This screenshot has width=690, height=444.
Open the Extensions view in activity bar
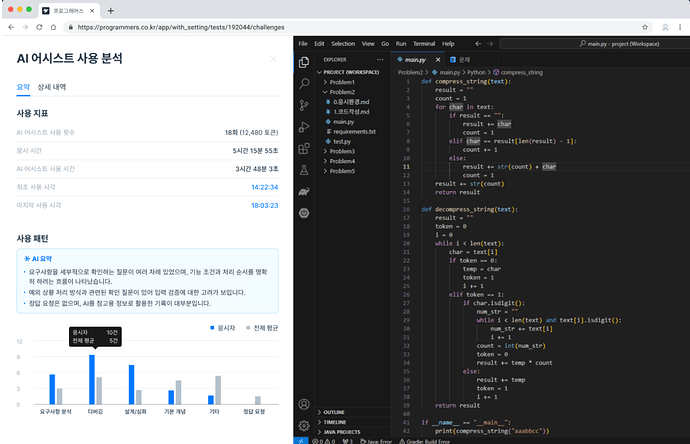pyautogui.click(x=305, y=146)
